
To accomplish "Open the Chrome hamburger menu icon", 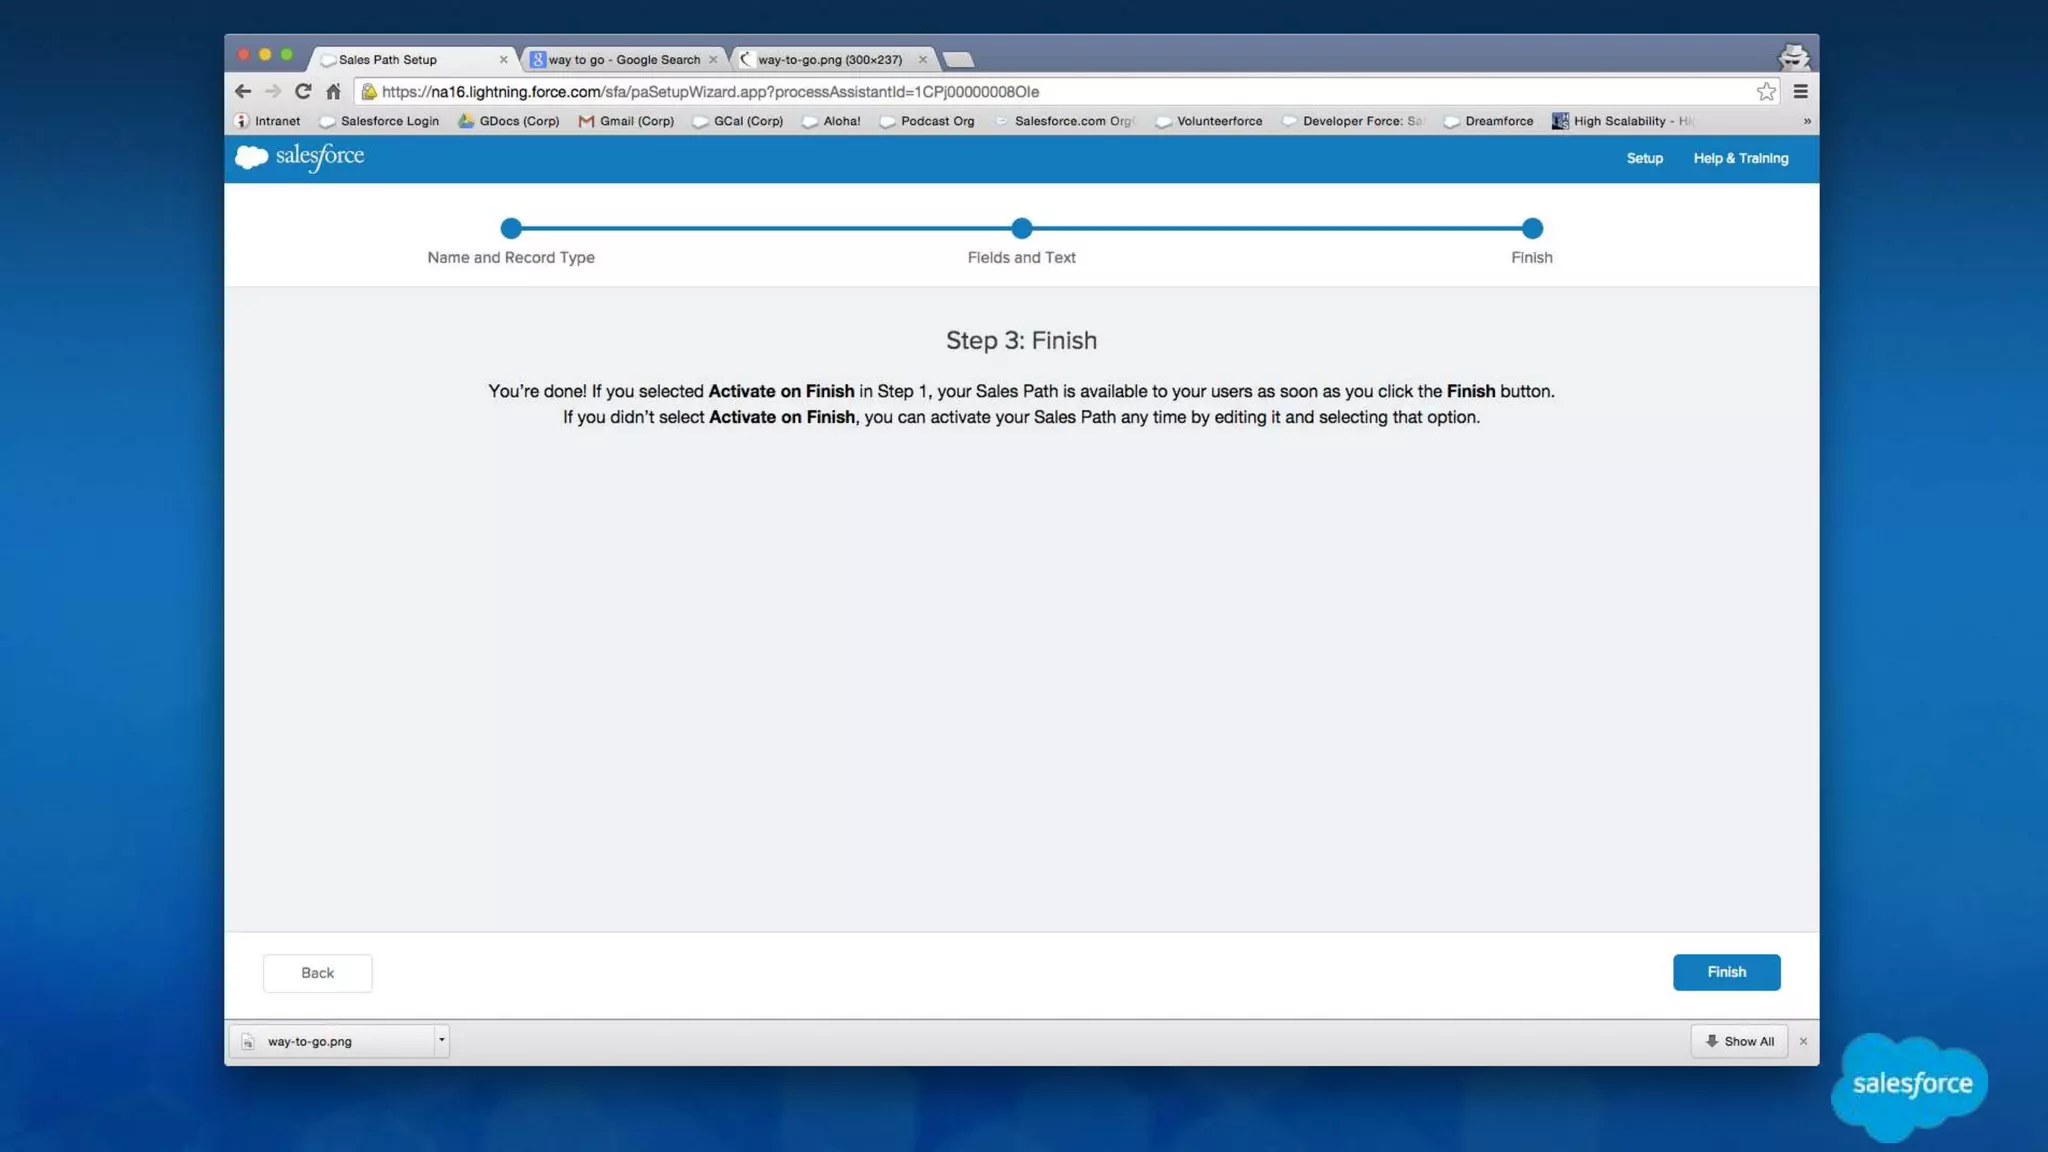I will pyautogui.click(x=1800, y=91).
